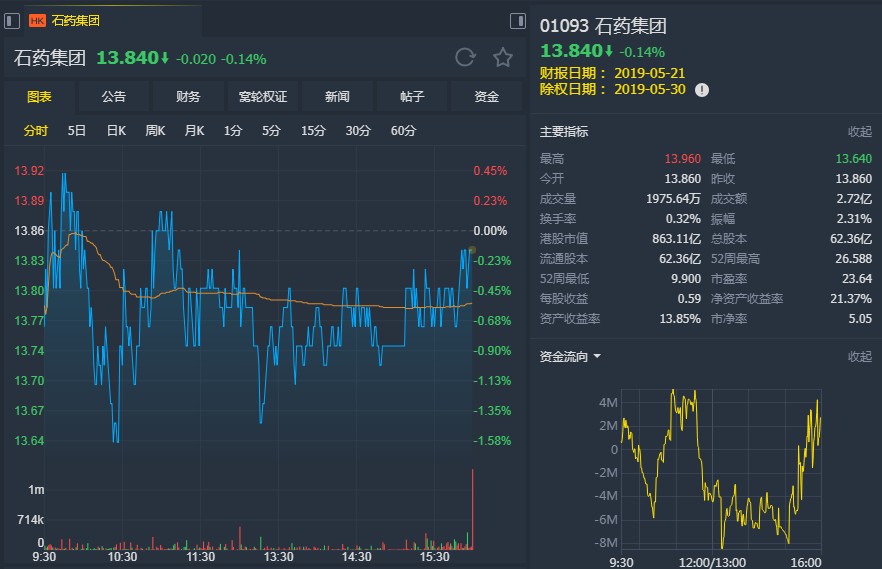The width and height of the screenshot is (882, 569).
Task: Add 石药集团 to favorites with star icon
Action: [503, 58]
